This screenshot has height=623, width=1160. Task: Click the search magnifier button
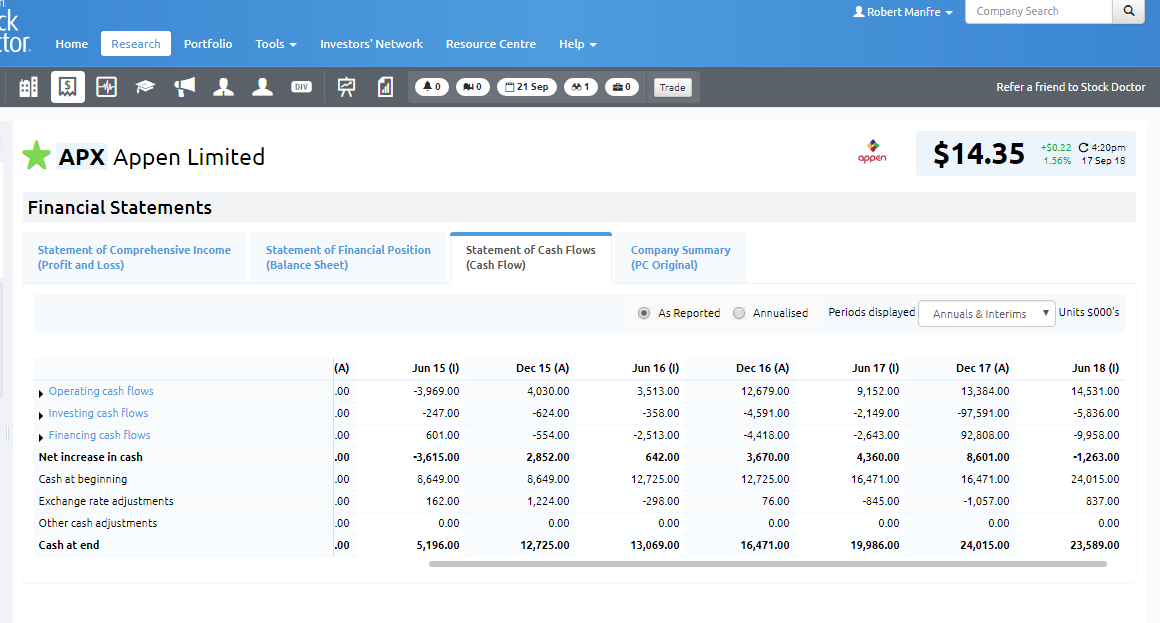[1129, 11]
